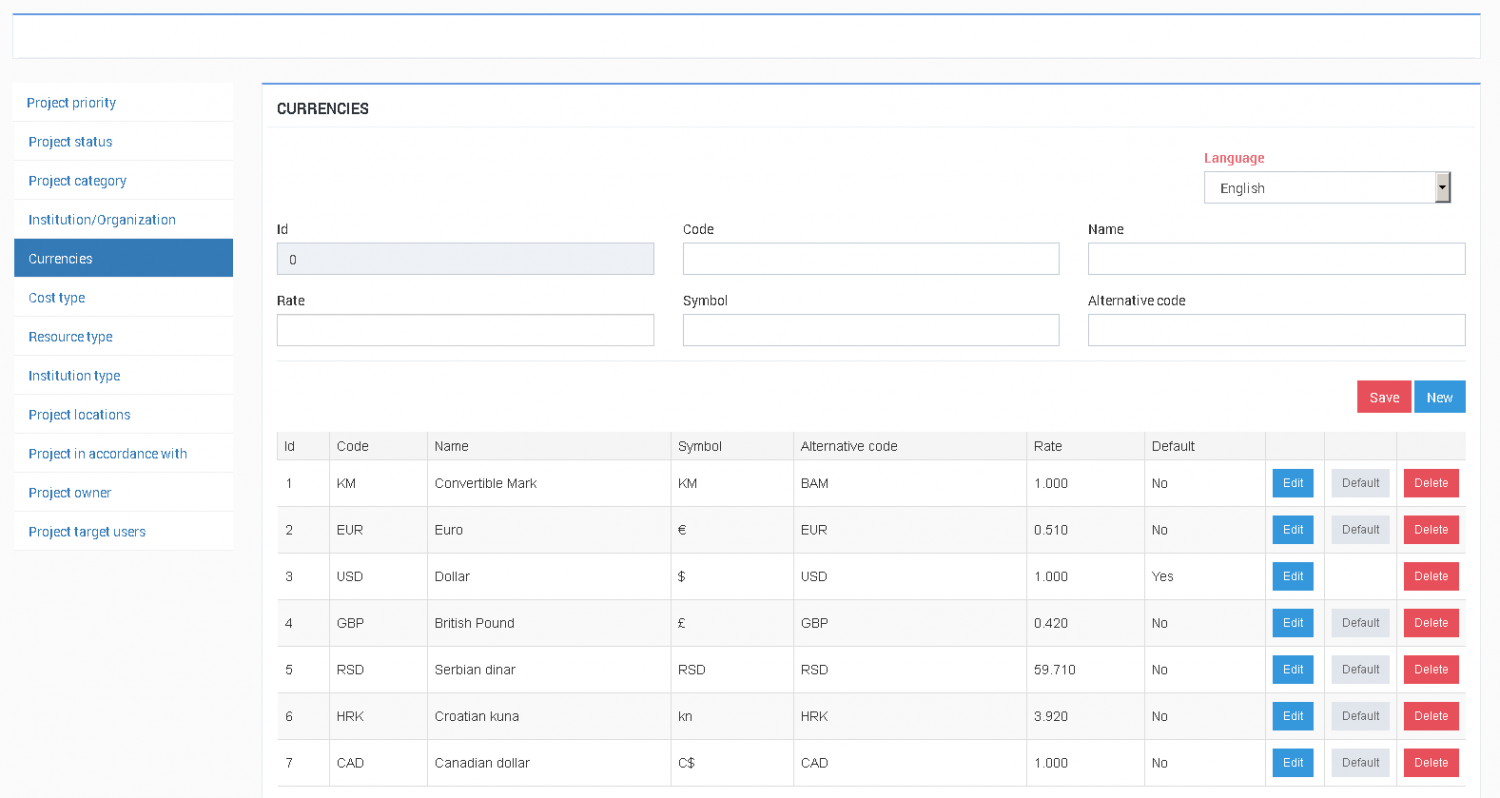The height and width of the screenshot is (798, 1500).
Task: Edit the Convertible Mark entry
Action: 1292,483
